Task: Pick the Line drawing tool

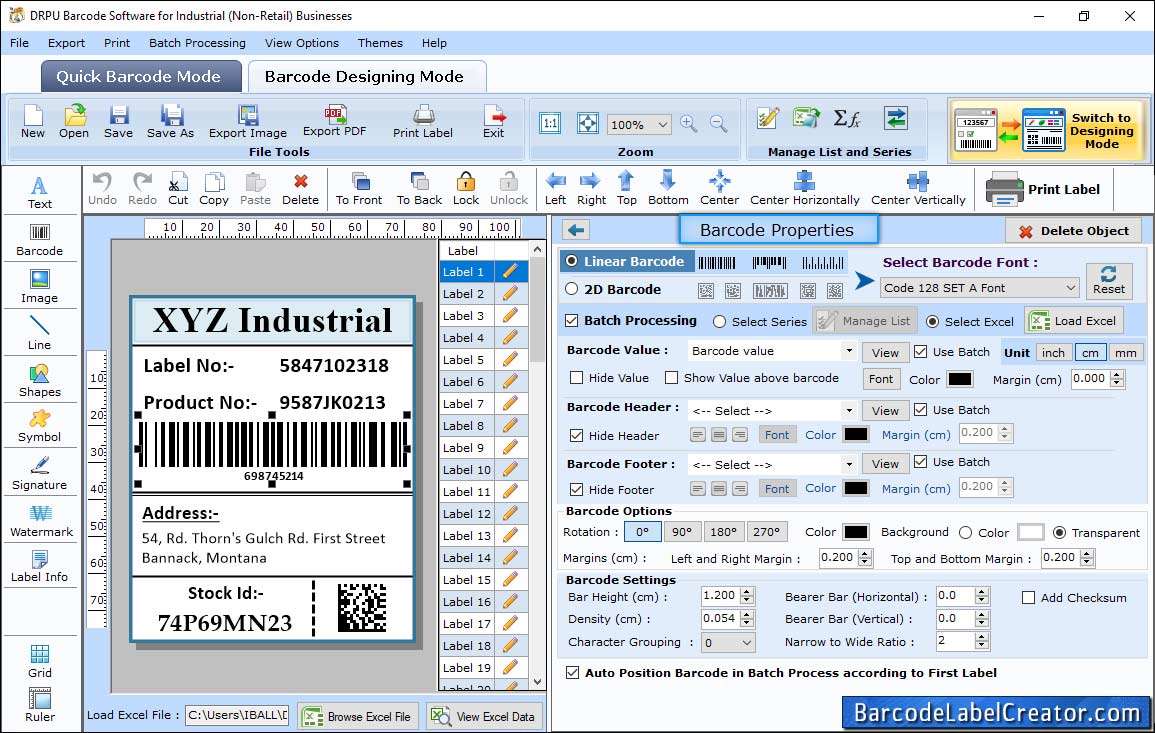Action: (x=40, y=333)
